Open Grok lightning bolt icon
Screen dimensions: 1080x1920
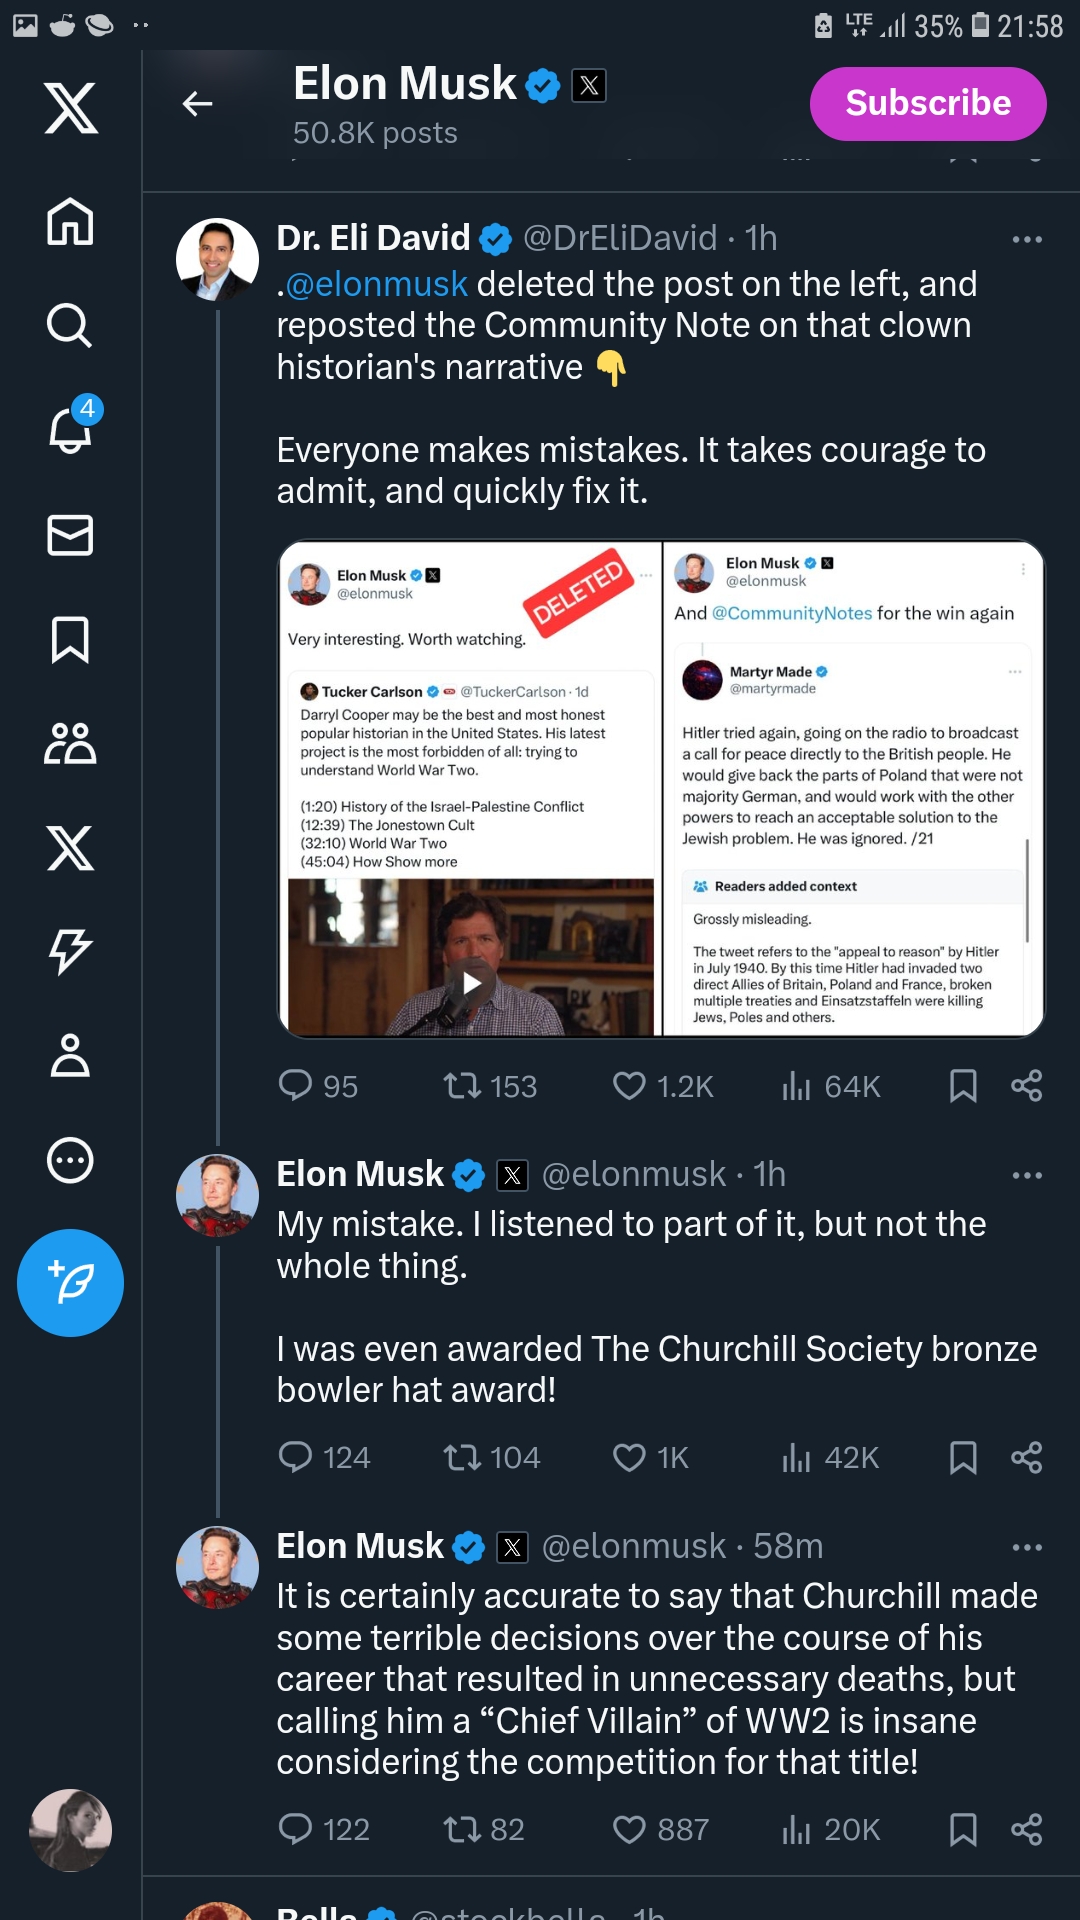[70, 951]
